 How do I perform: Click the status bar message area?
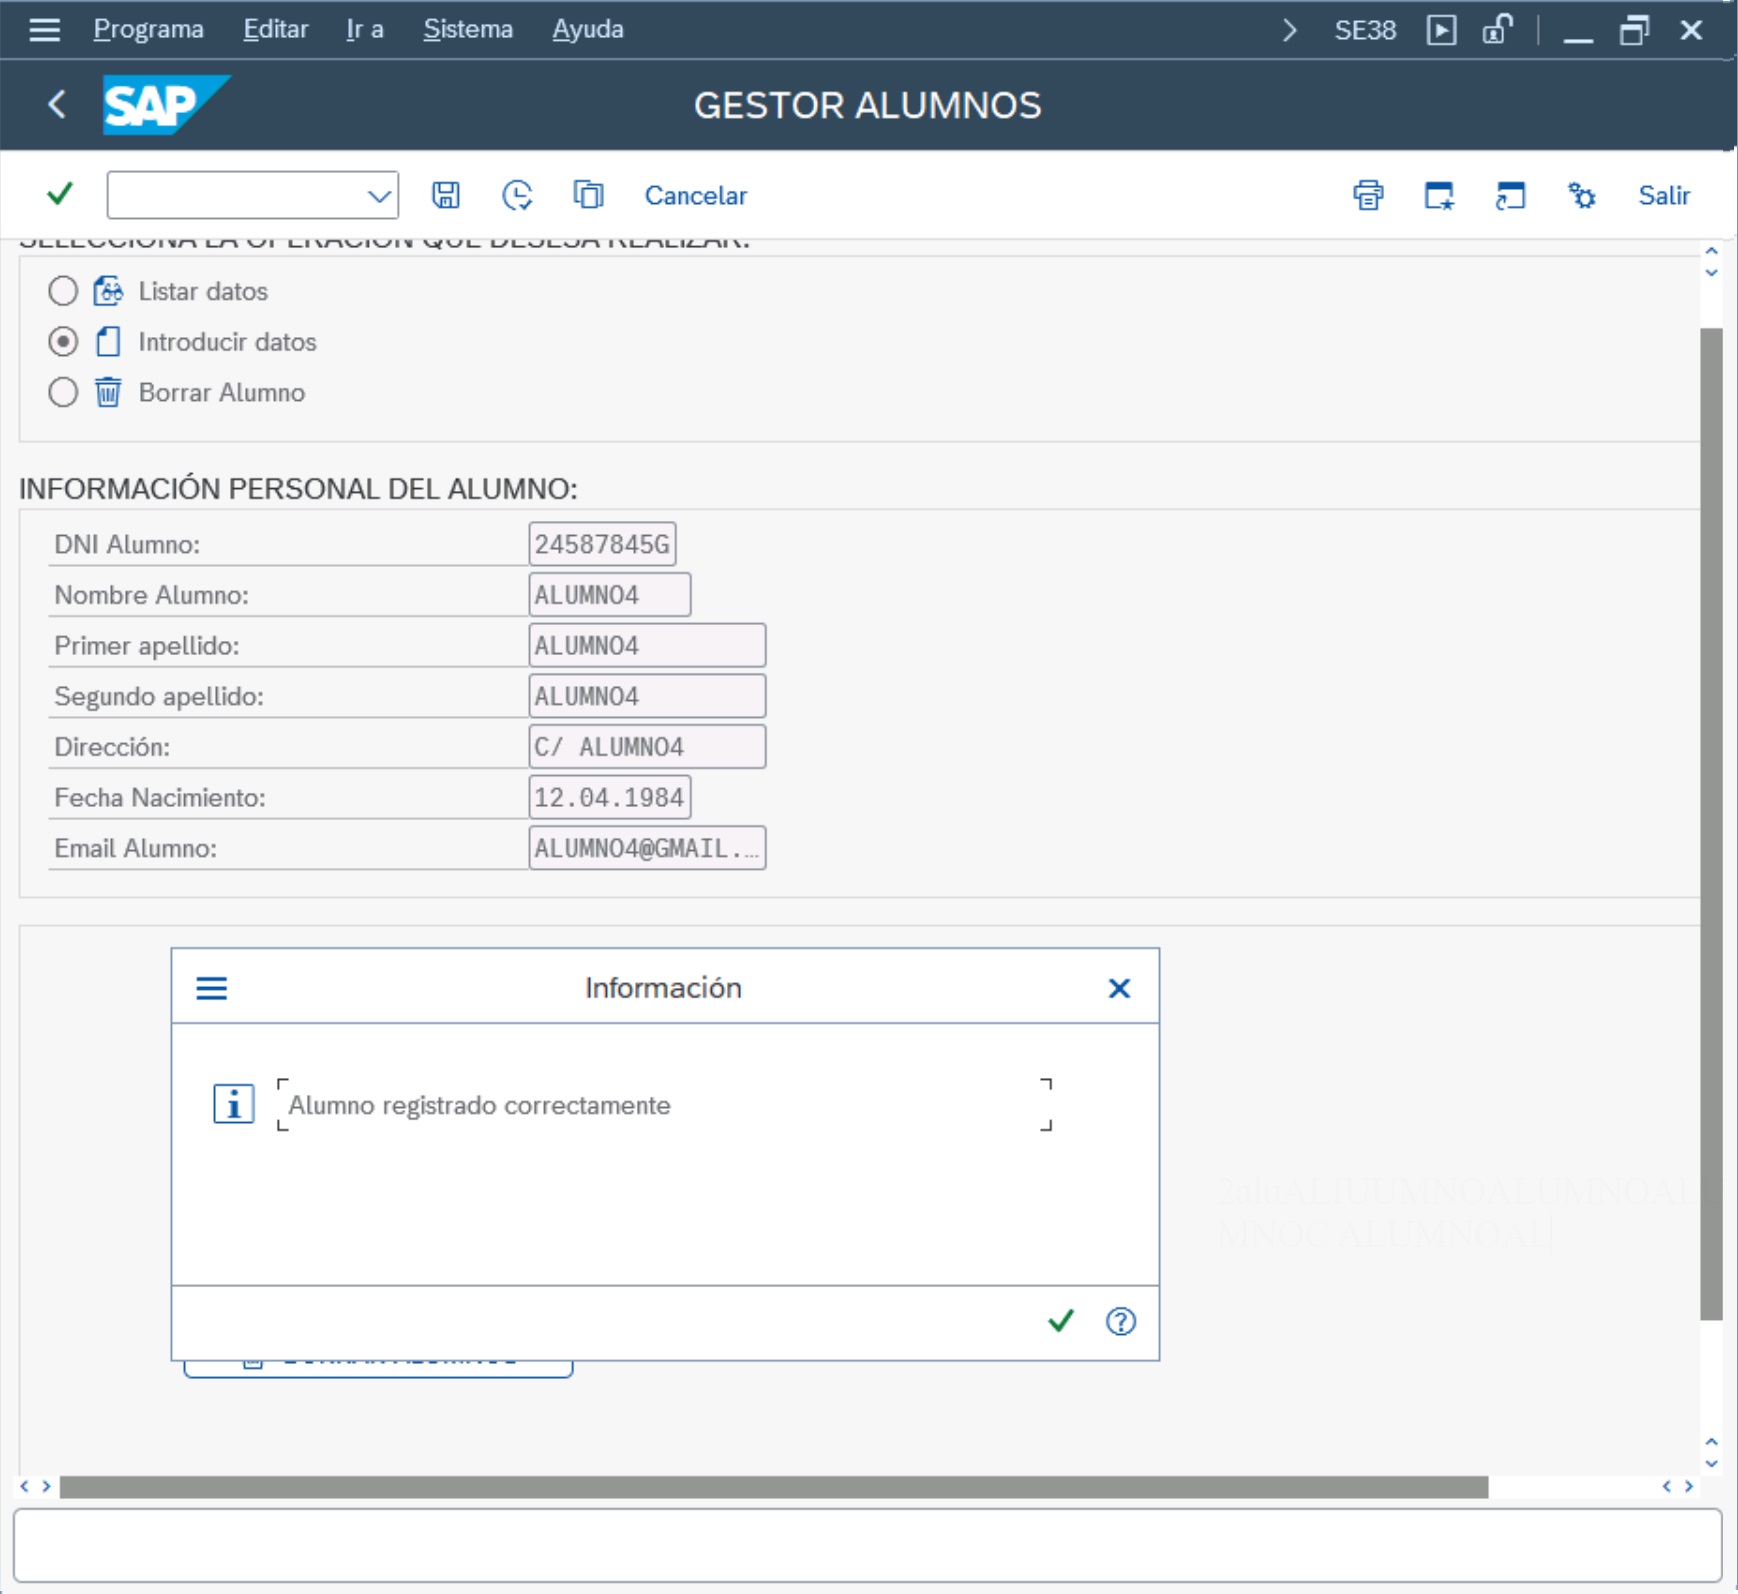pyautogui.click(x=867, y=1545)
